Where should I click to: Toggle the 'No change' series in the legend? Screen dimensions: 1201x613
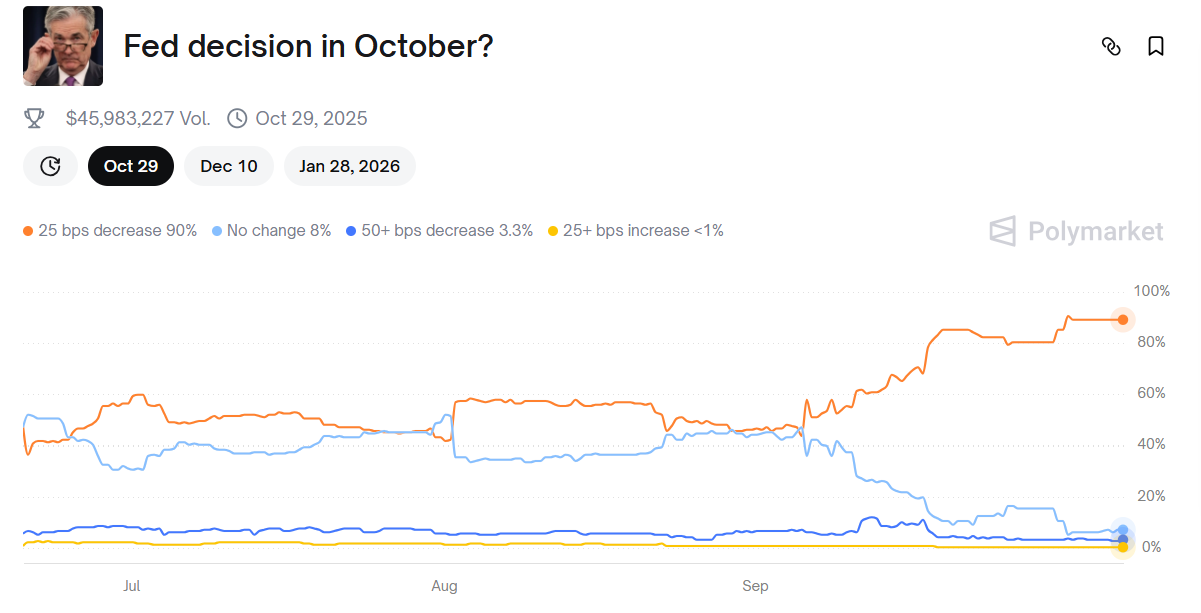click(x=271, y=230)
